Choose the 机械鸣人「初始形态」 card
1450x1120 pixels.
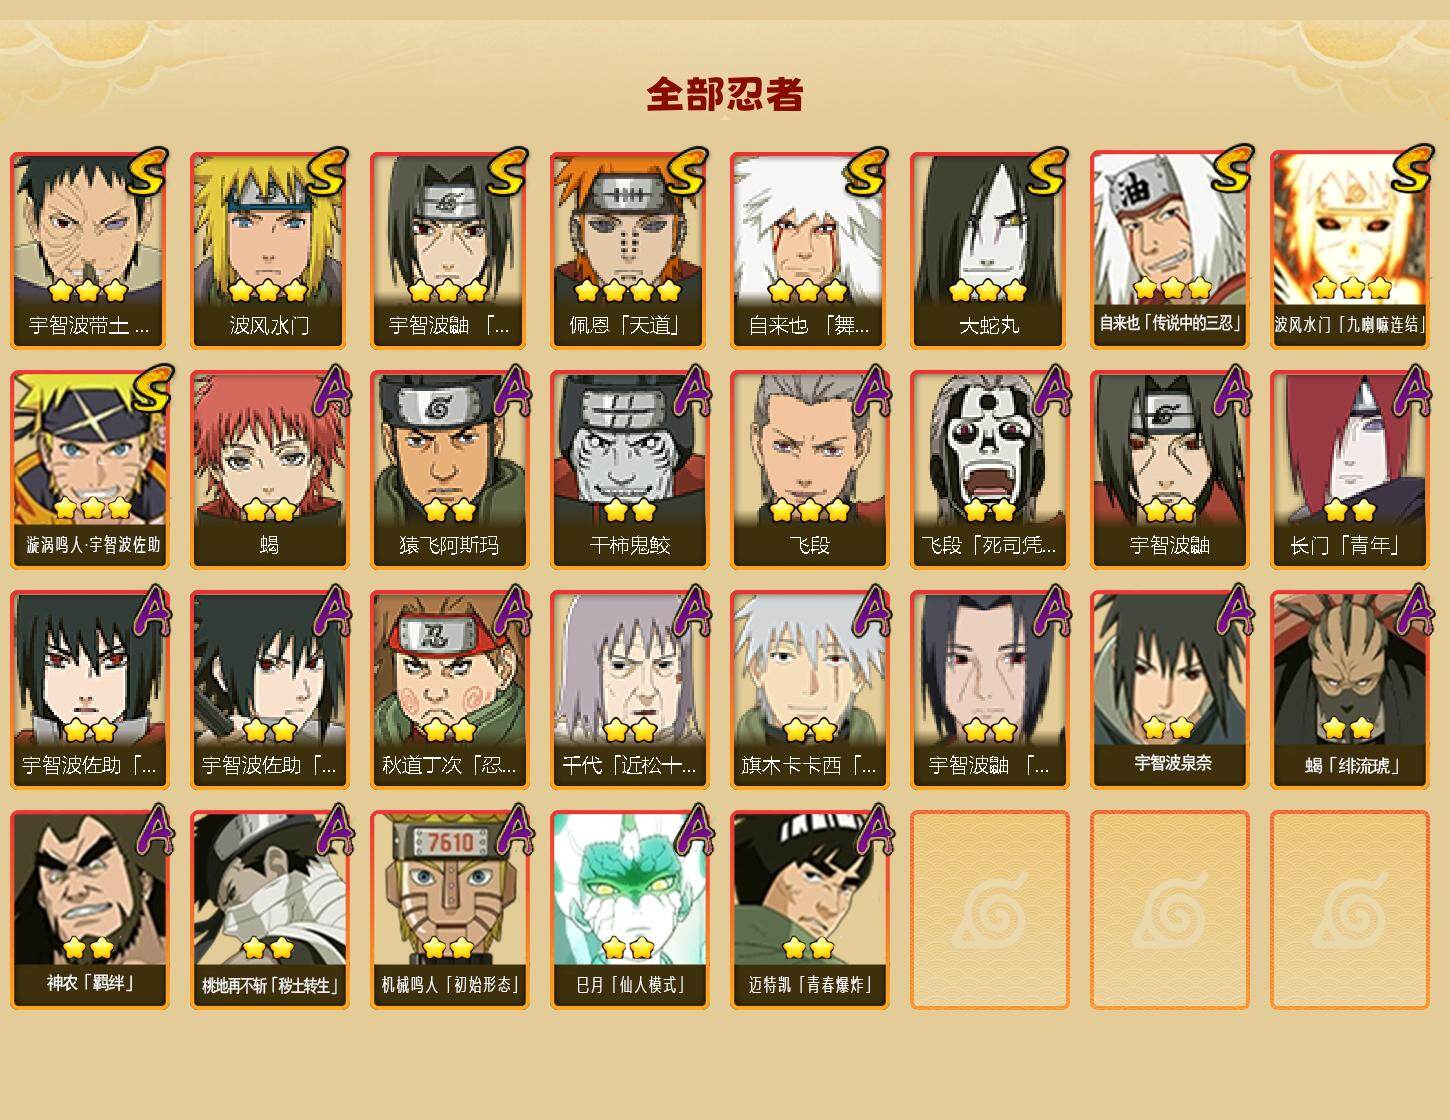click(x=450, y=910)
